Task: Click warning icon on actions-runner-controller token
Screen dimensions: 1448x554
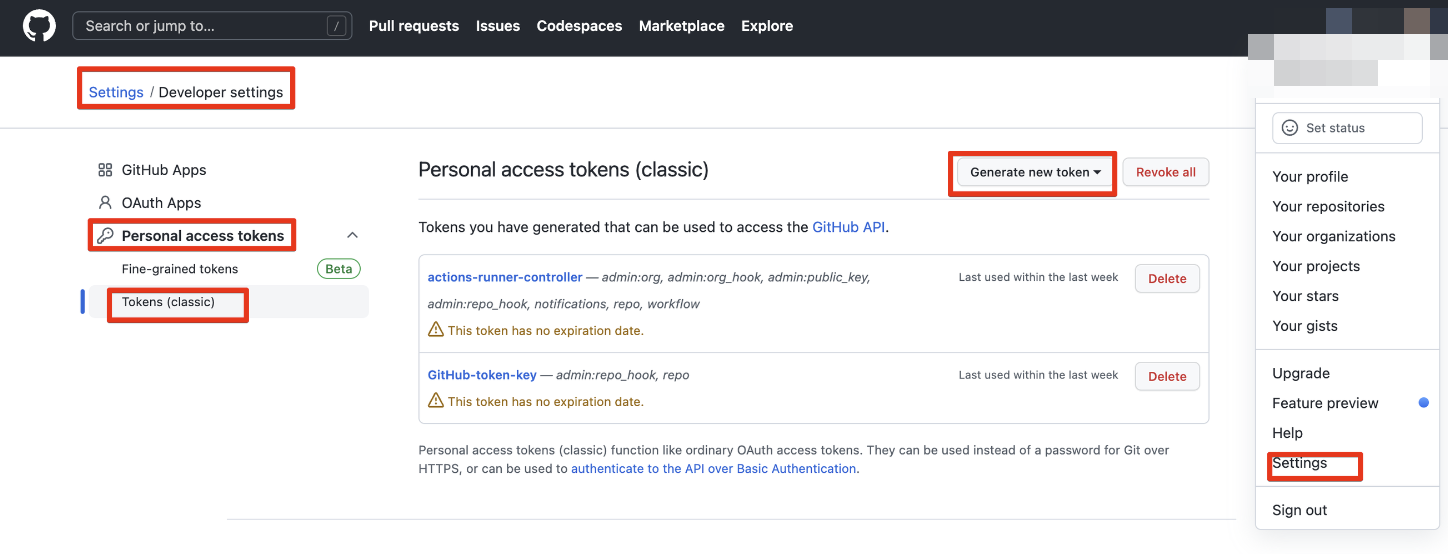Action: [436, 329]
